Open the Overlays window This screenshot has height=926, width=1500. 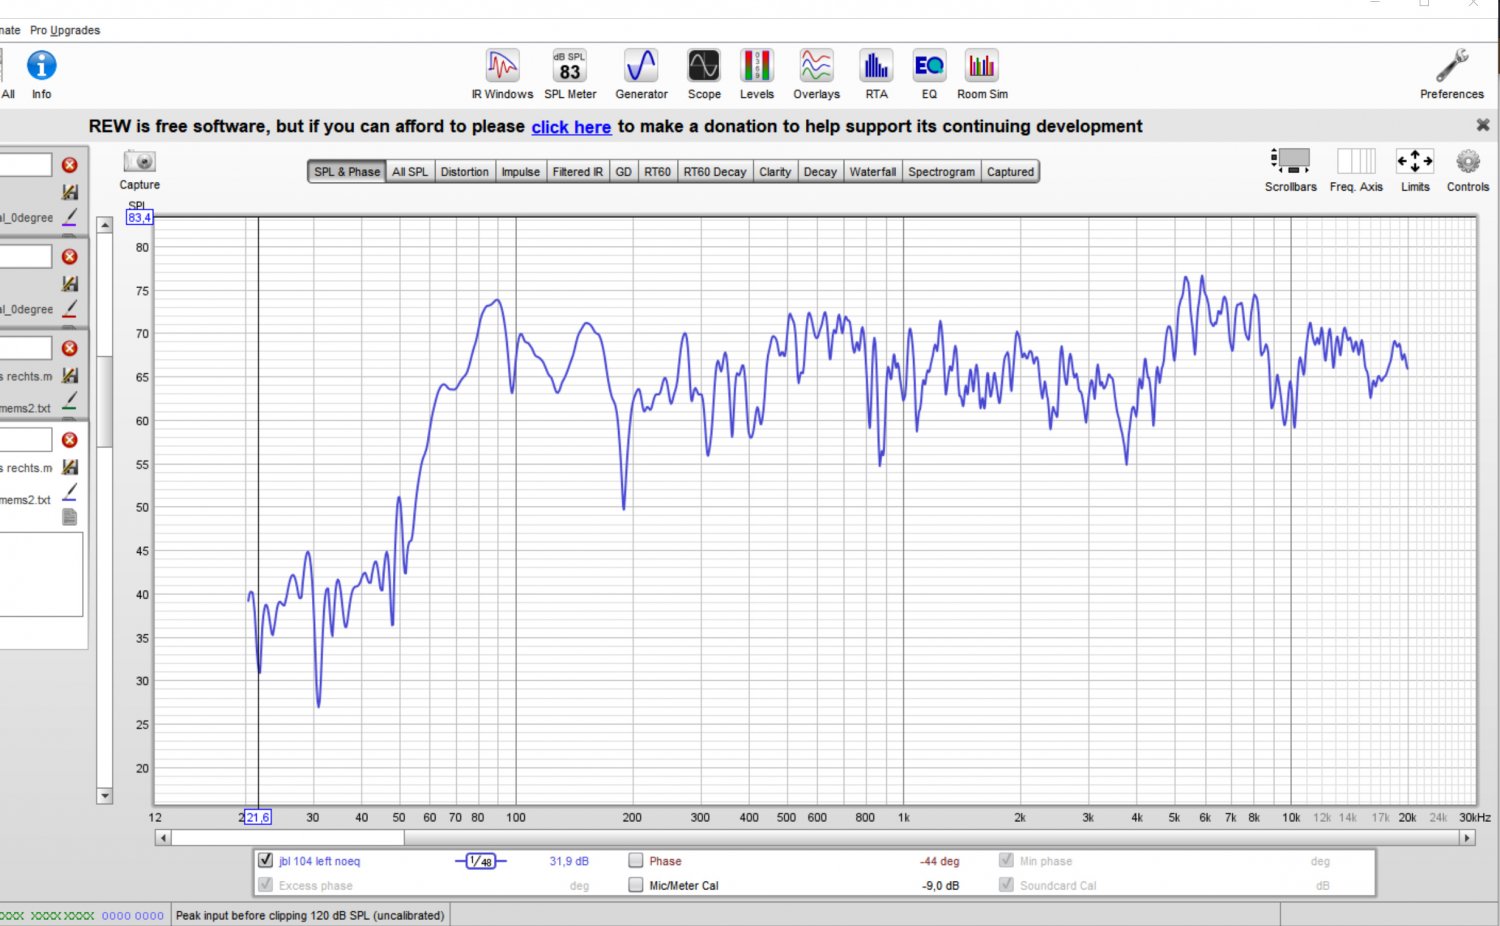click(x=816, y=75)
